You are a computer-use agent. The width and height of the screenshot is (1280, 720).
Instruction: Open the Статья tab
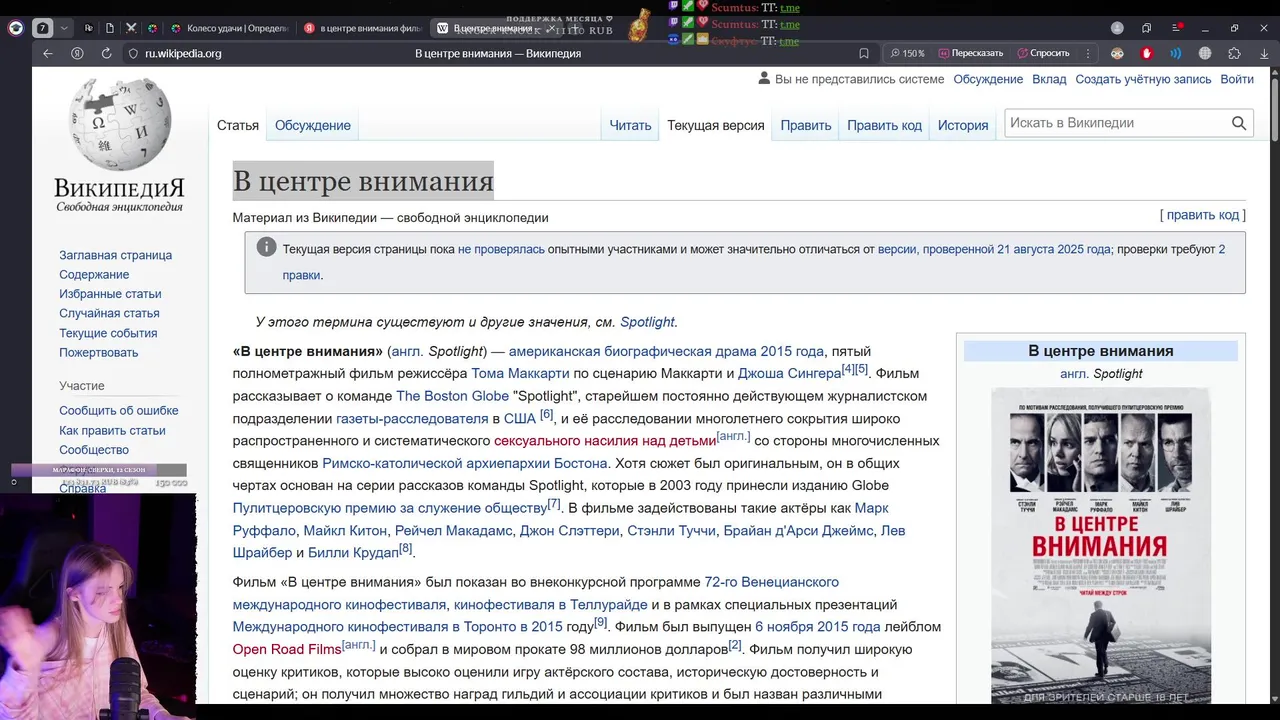[x=238, y=125]
